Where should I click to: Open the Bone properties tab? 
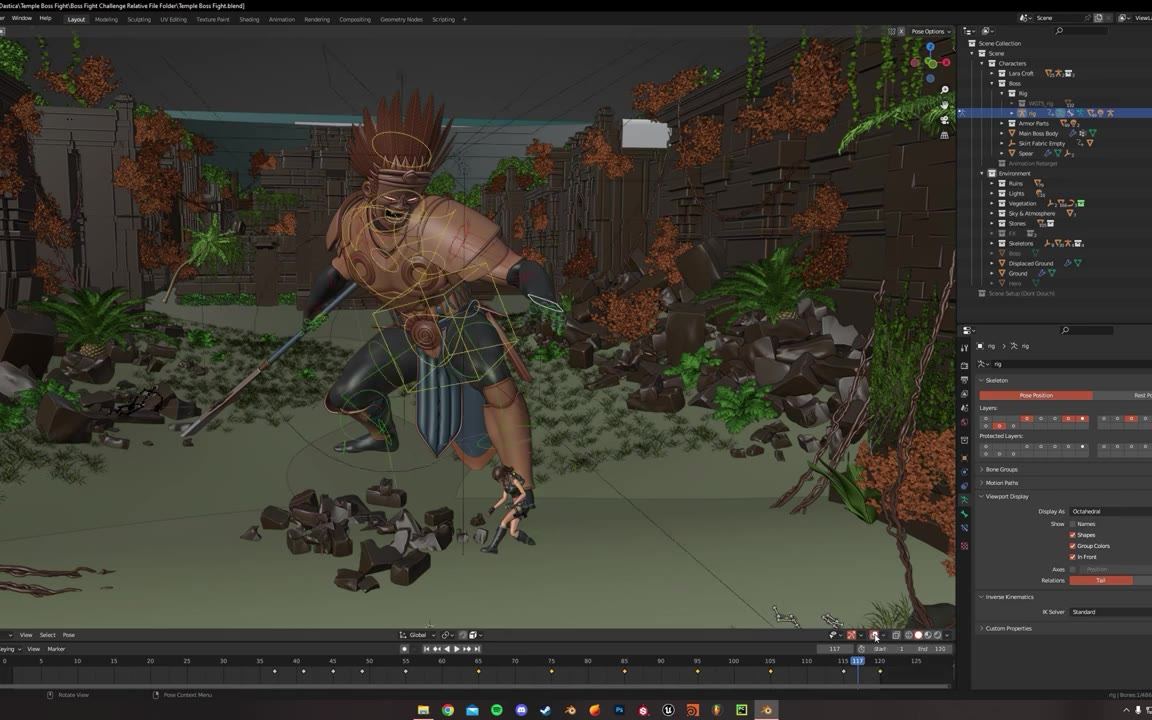[x=964, y=513]
